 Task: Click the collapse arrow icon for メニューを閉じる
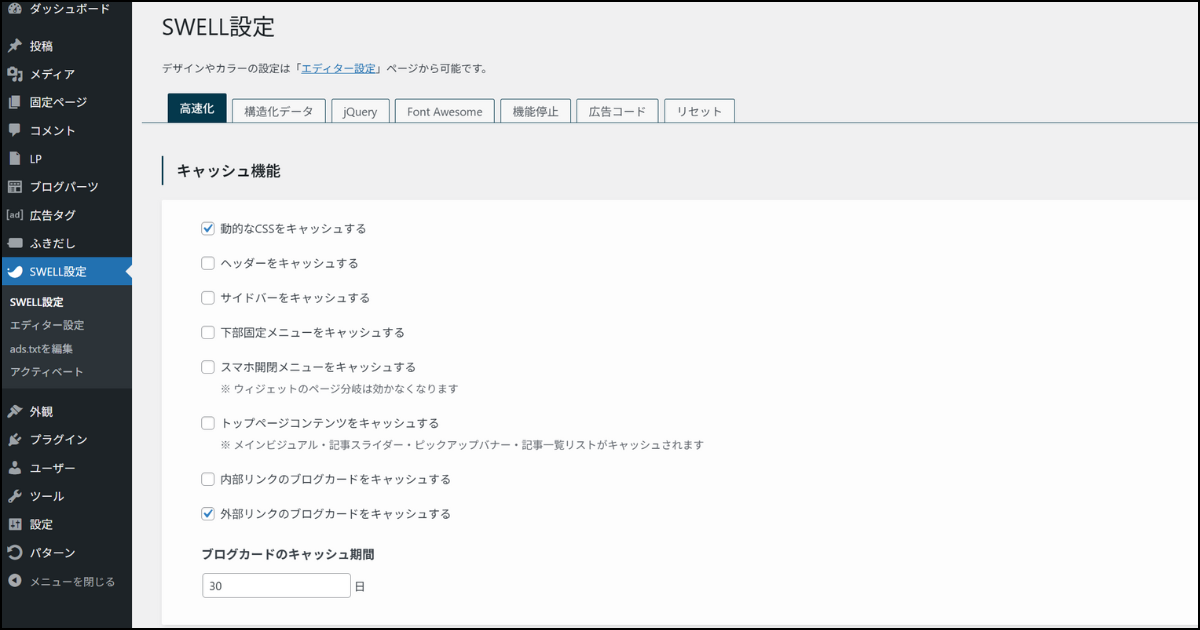coord(15,581)
